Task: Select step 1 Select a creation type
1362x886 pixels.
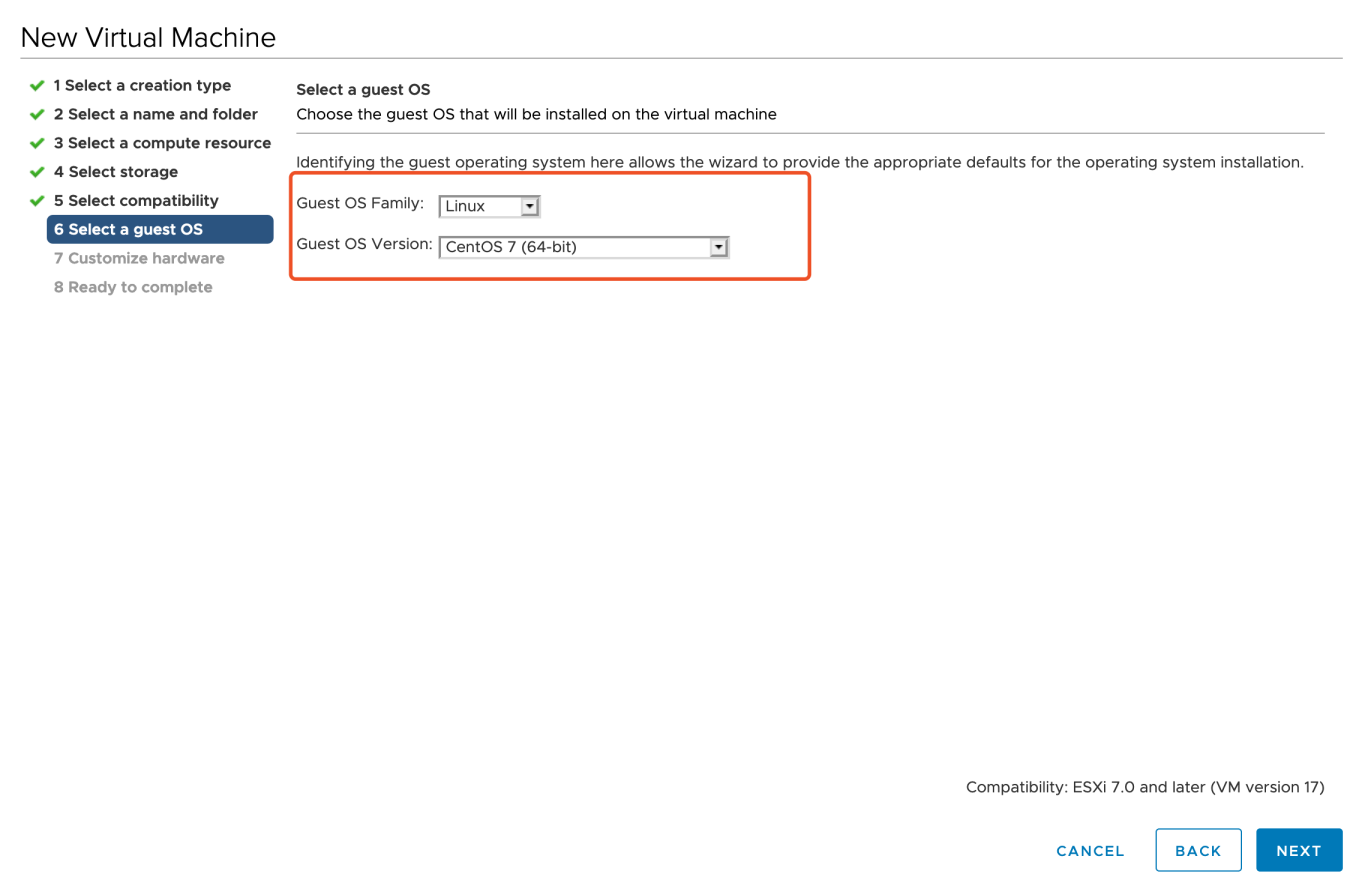Action: pyautogui.click(x=142, y=85)
